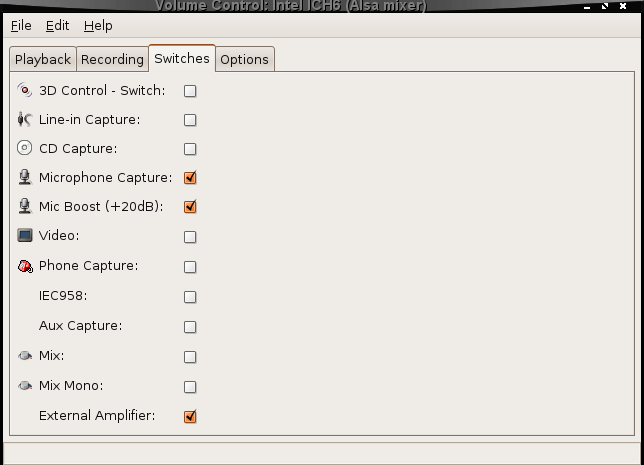Click the Mix Mono row icon
644x465 pixels.
[25, 385]
